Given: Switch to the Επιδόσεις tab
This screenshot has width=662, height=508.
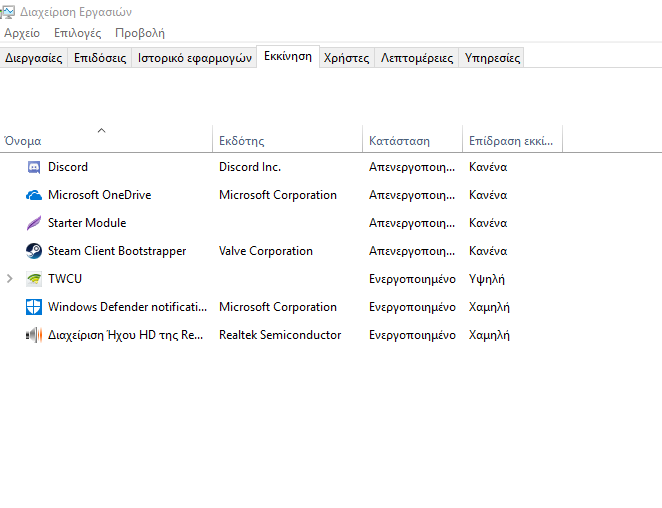Looking at the screenshot, I should [x=100, y=58].
